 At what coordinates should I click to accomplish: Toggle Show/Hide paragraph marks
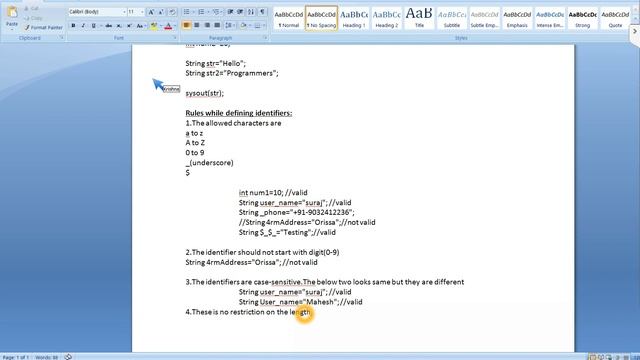(x=262, y=12)
